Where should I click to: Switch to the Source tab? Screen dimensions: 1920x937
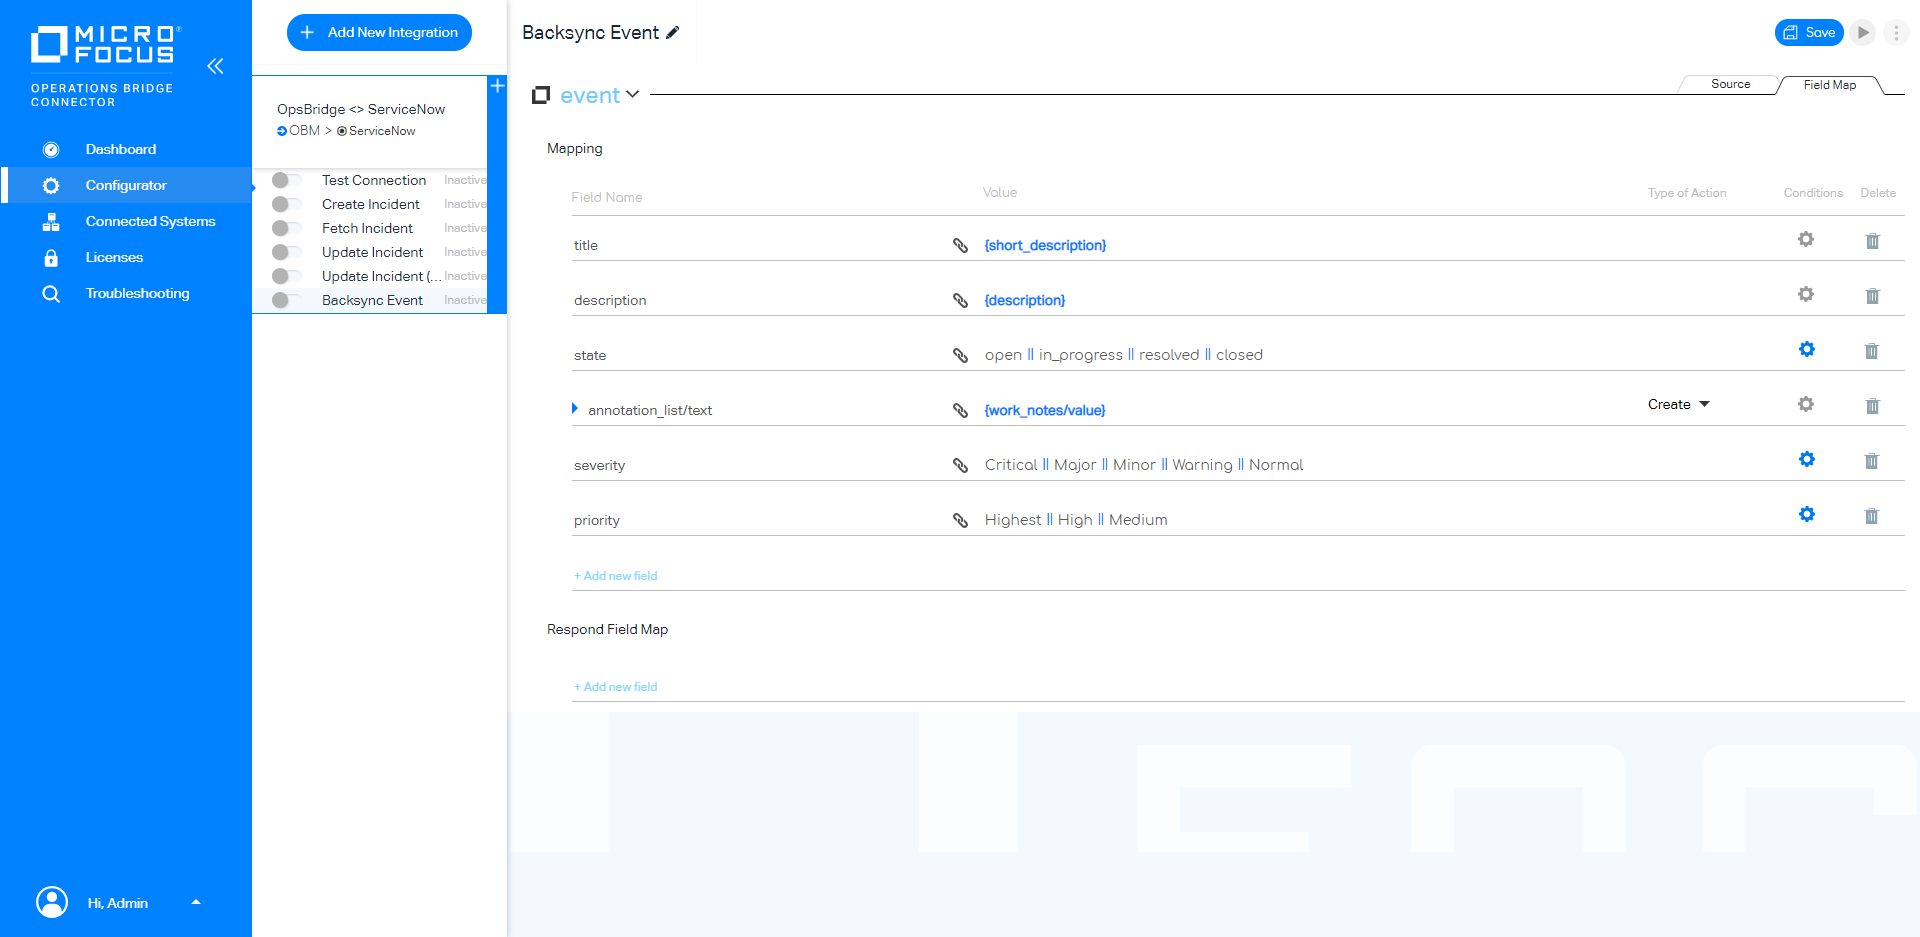1730,84
